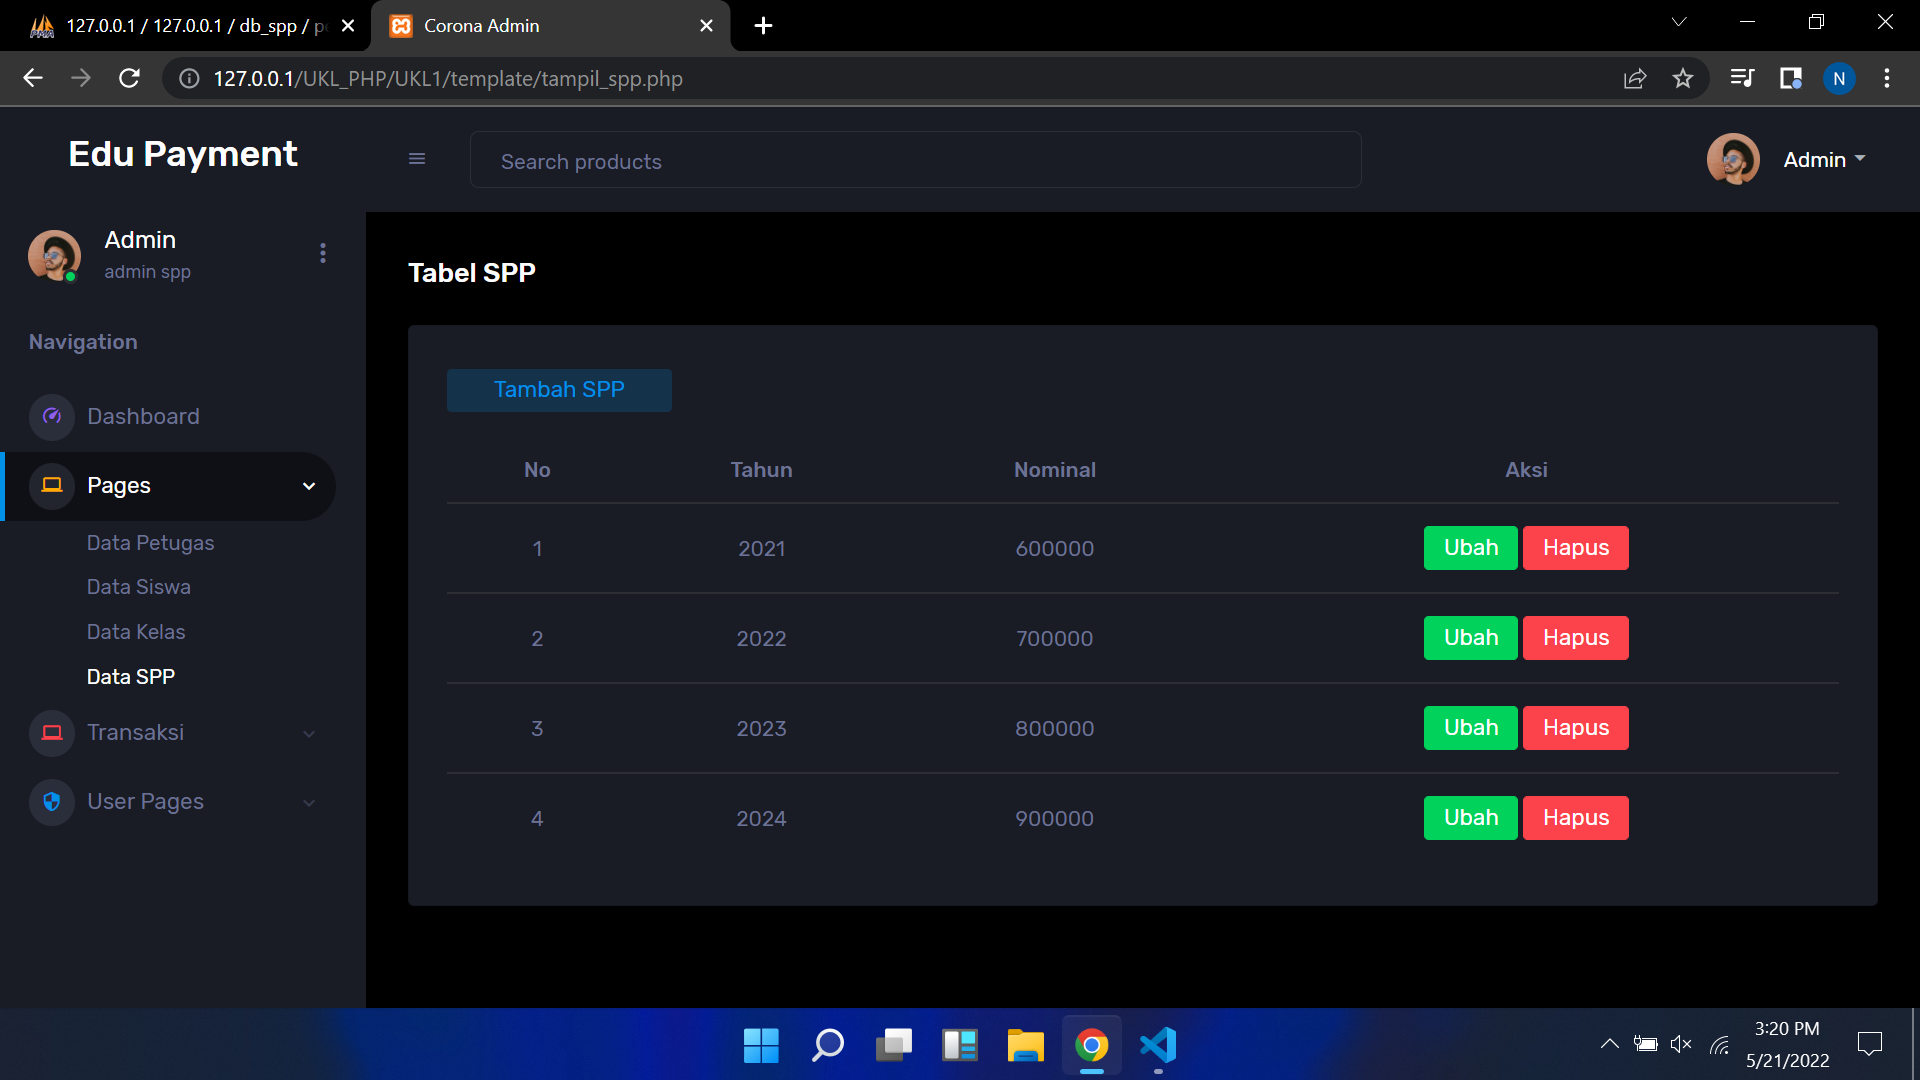Viewport: 1920px width, 1080px height.
Task: Hapus the 2023 SPP row
Action: coord(1574,728)
